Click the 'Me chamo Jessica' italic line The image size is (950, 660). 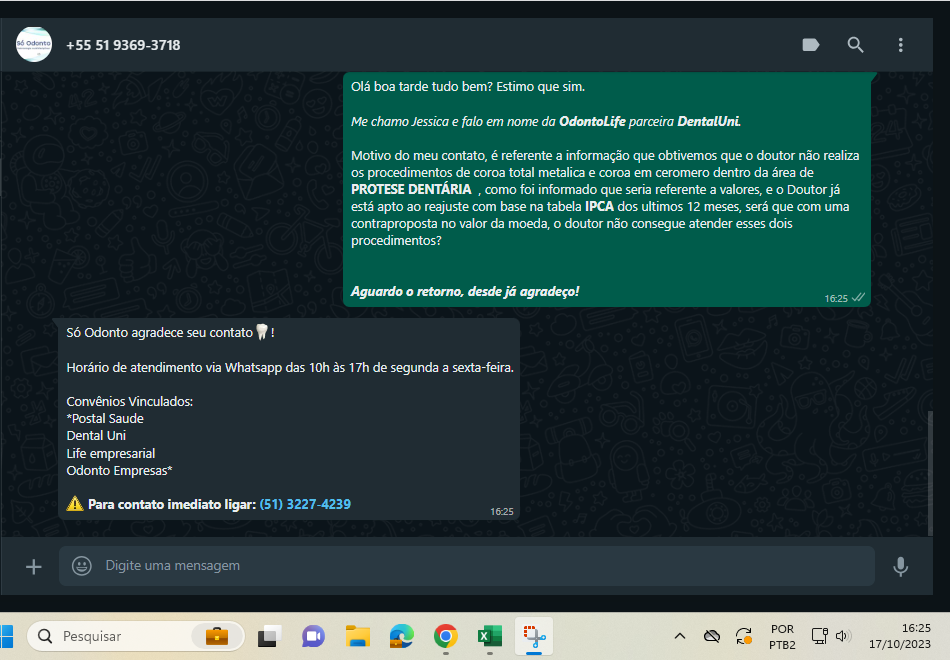point(546,122)
